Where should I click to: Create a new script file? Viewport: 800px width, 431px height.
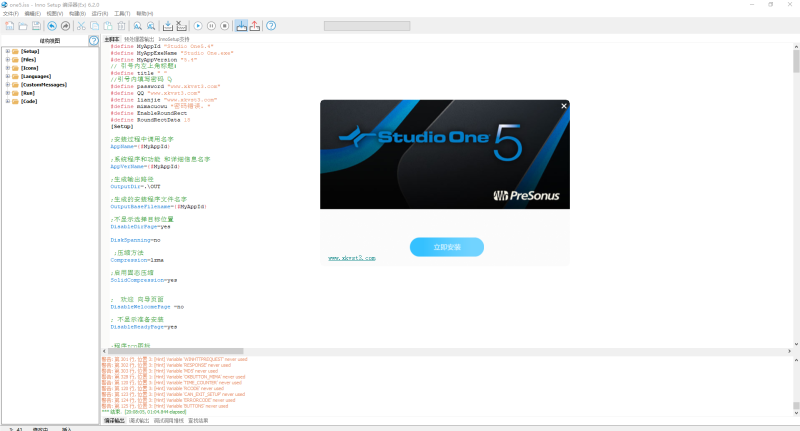pyautogui.click(x=10, y=26)
